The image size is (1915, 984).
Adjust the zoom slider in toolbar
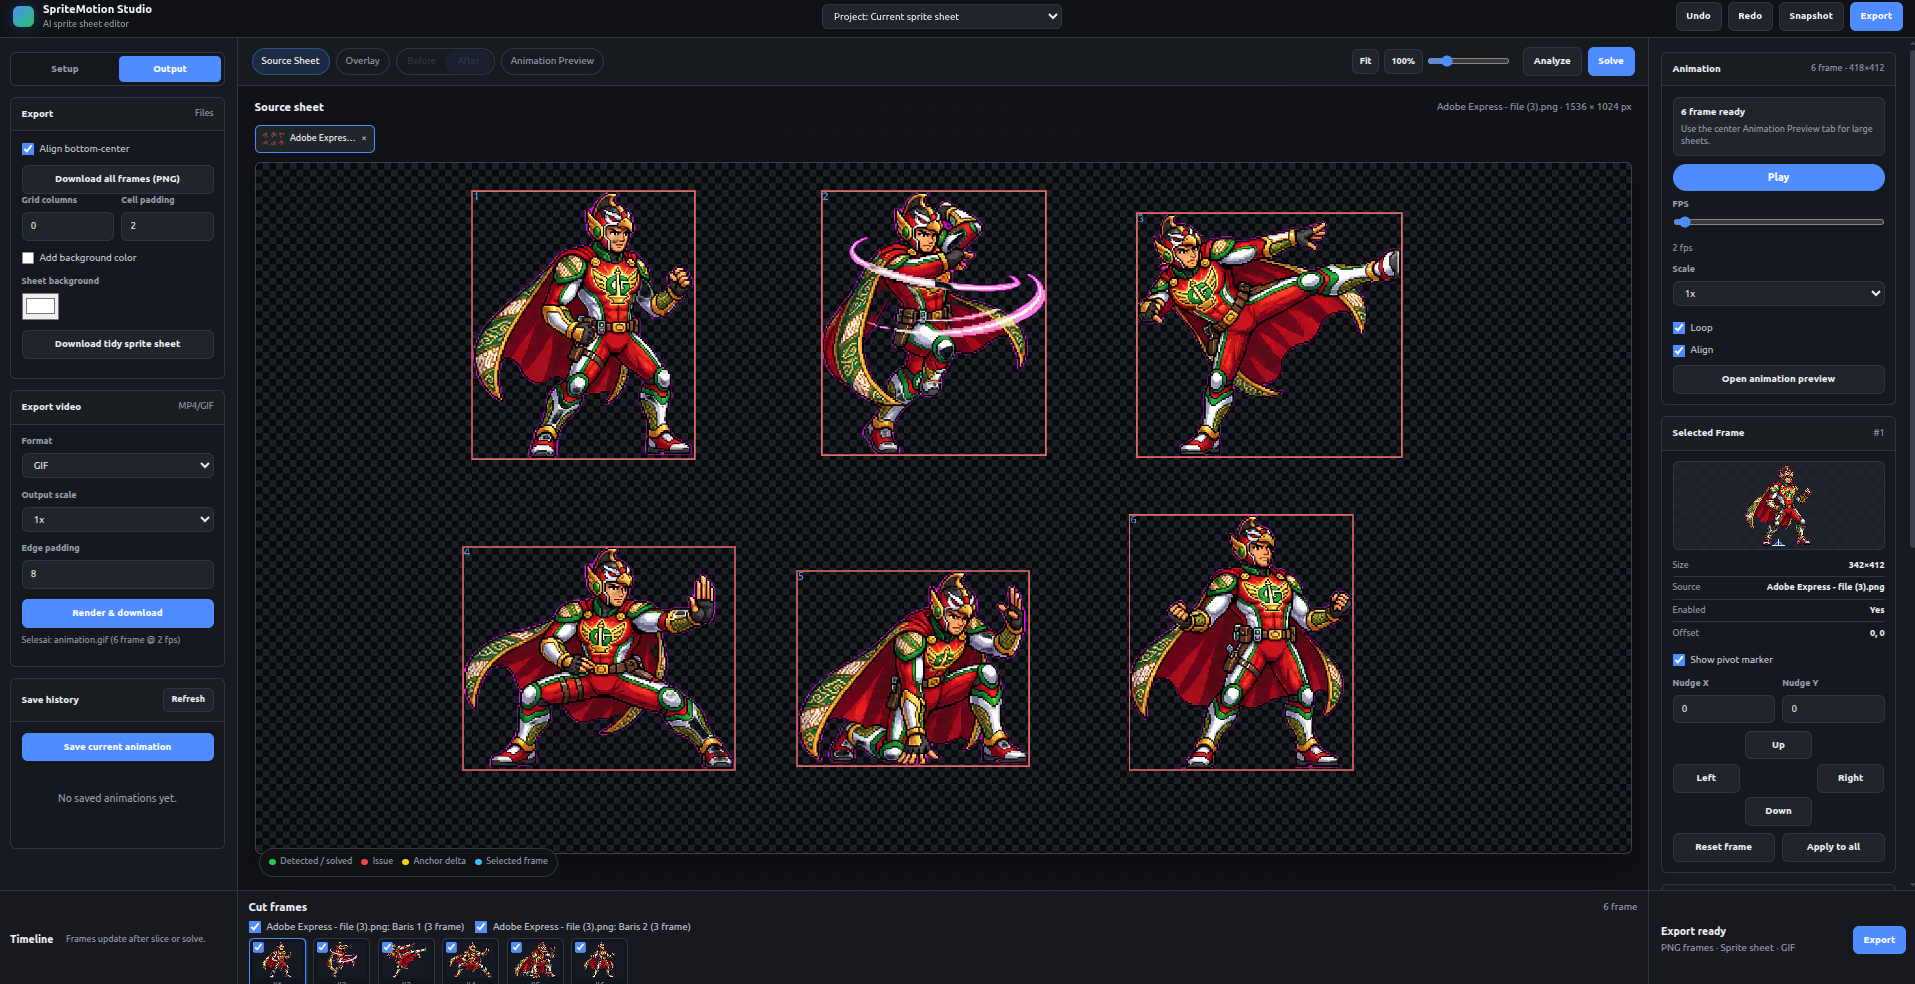pyautogui.click(x=1468, y=61)
